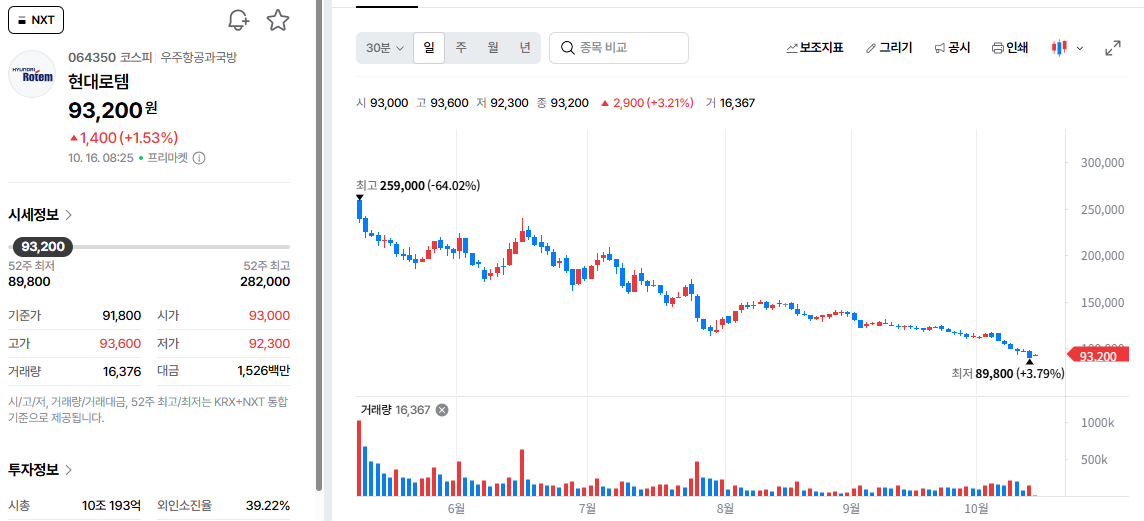Viewport: 1144px width, 521px height.
Task: Click the 시총 value 10조 193억
Action: 111,506
